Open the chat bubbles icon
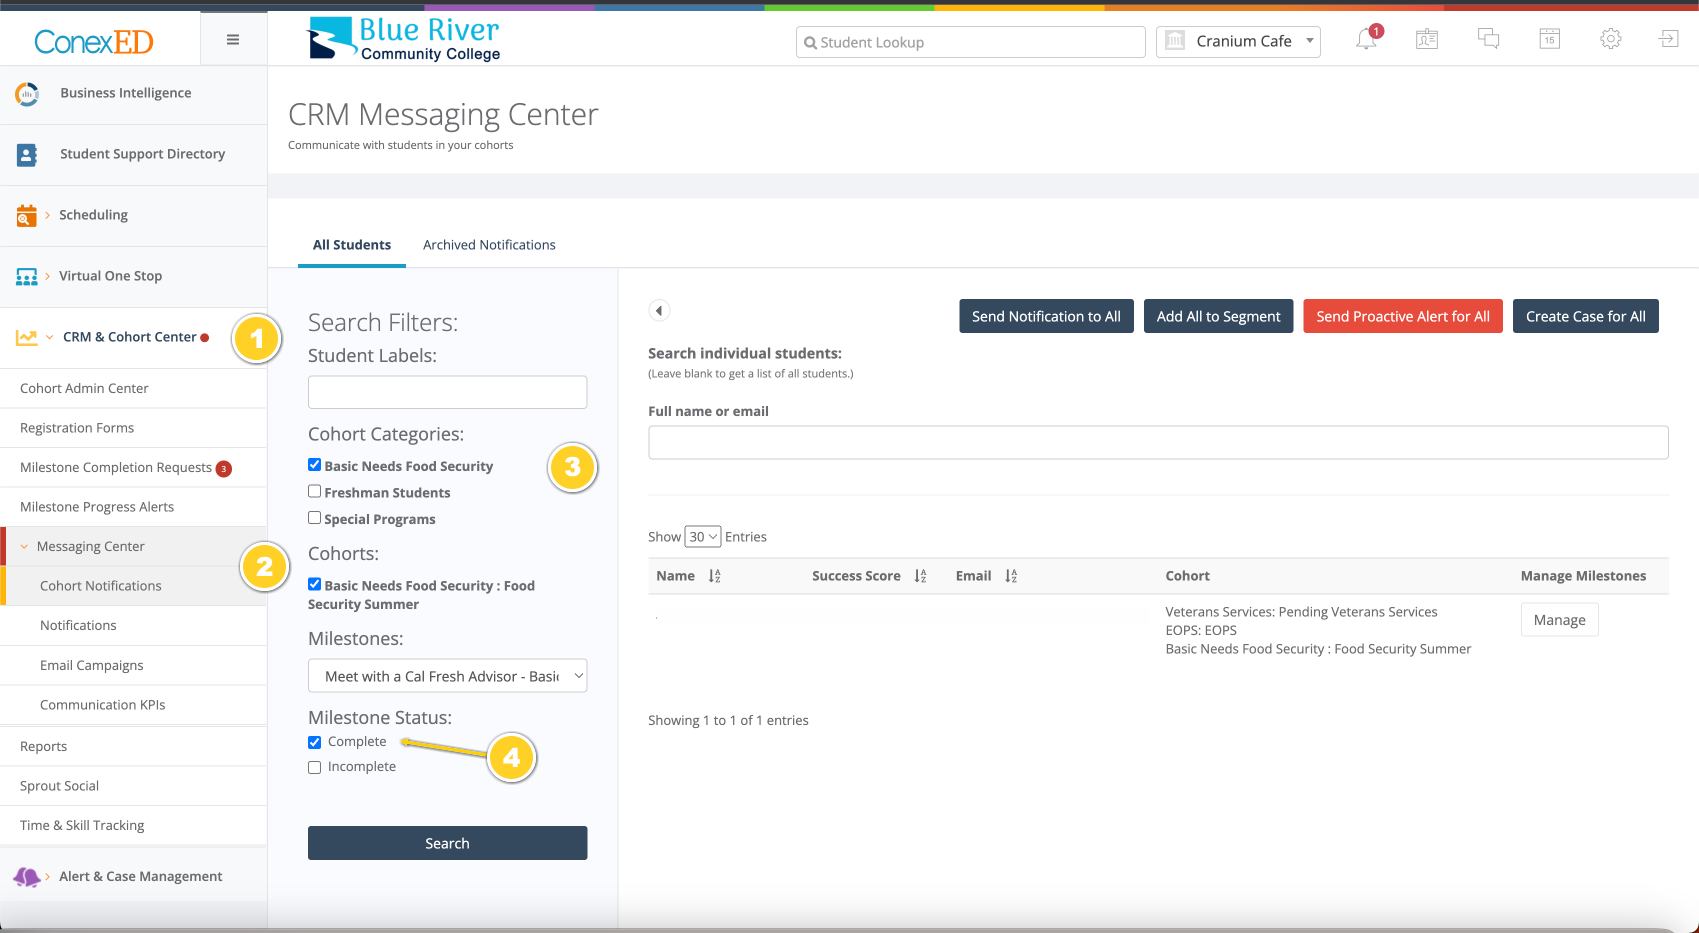Viewport: 1699px width, 933px height. (1488, 39)
